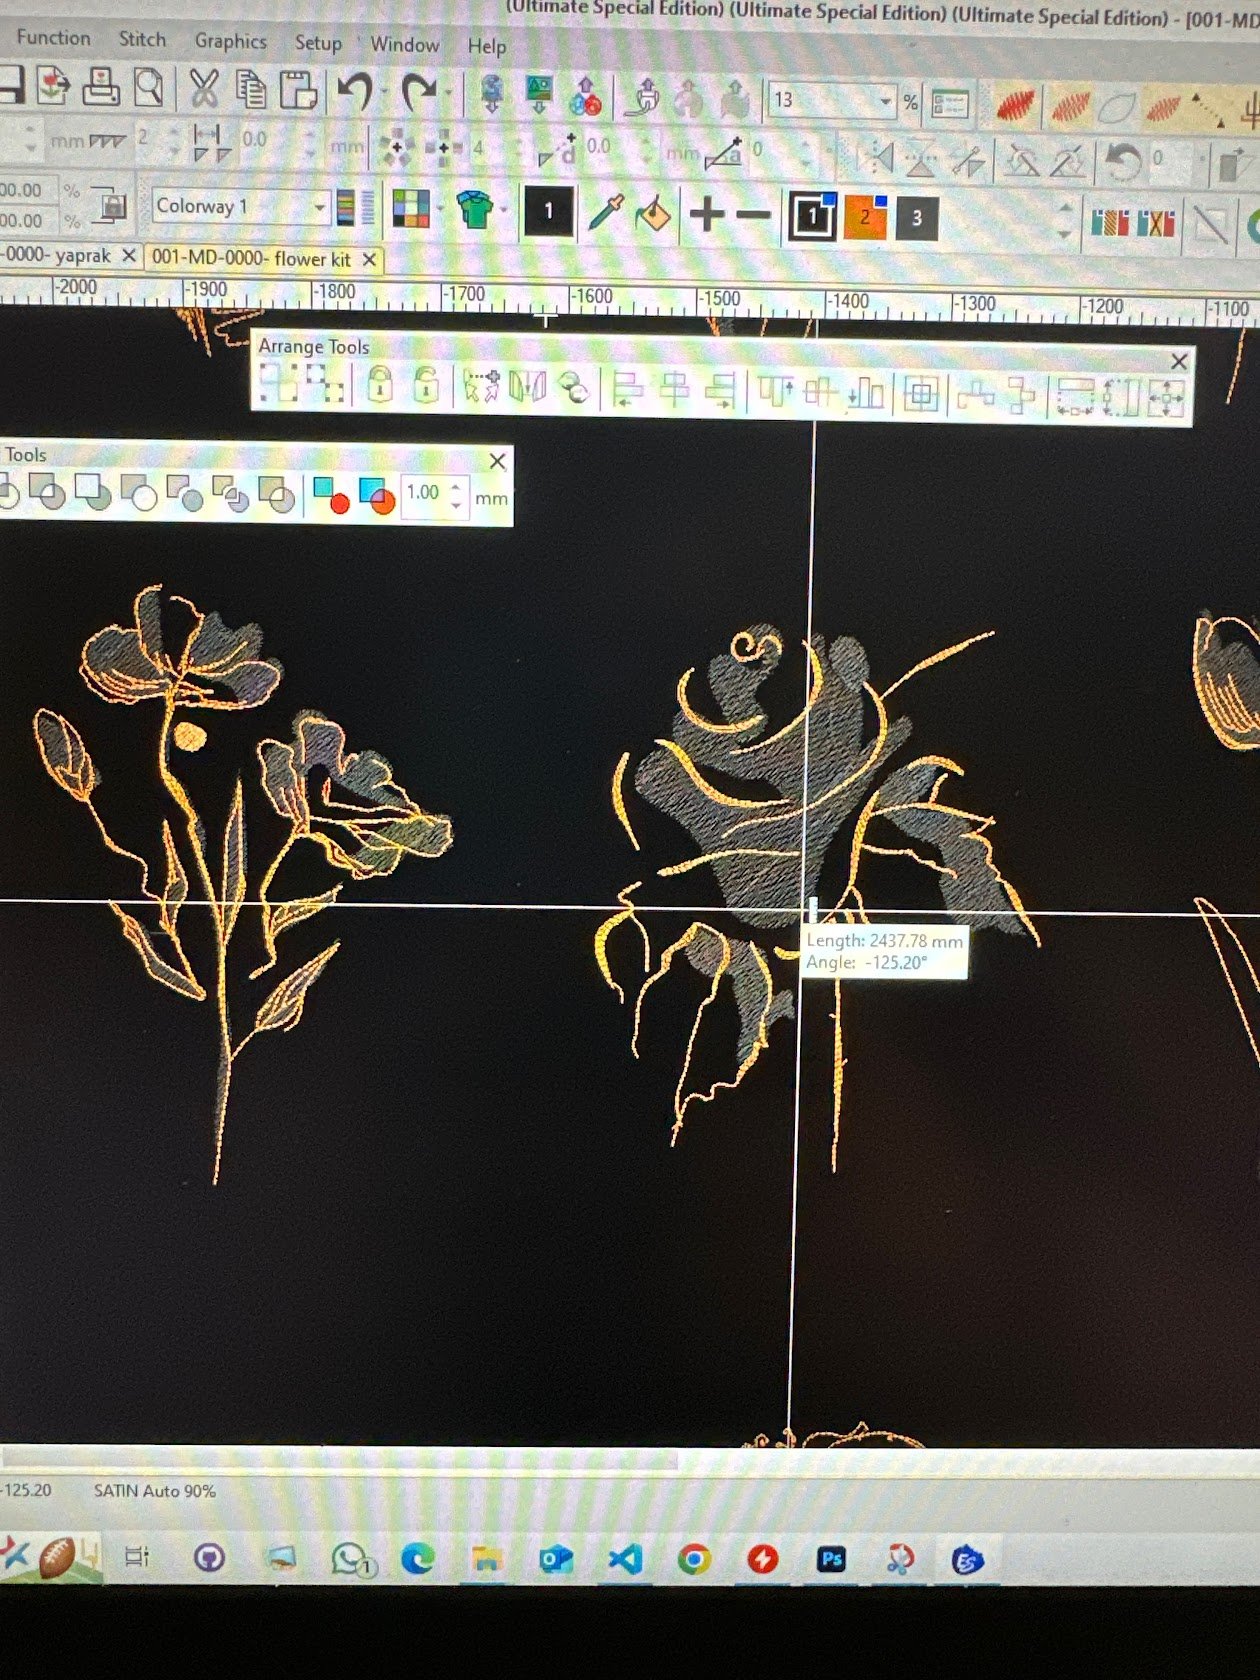This screenshot has width=1260, height=1680.
Task: Click the Undo arrow icon
Action: [x=354, y=91]
